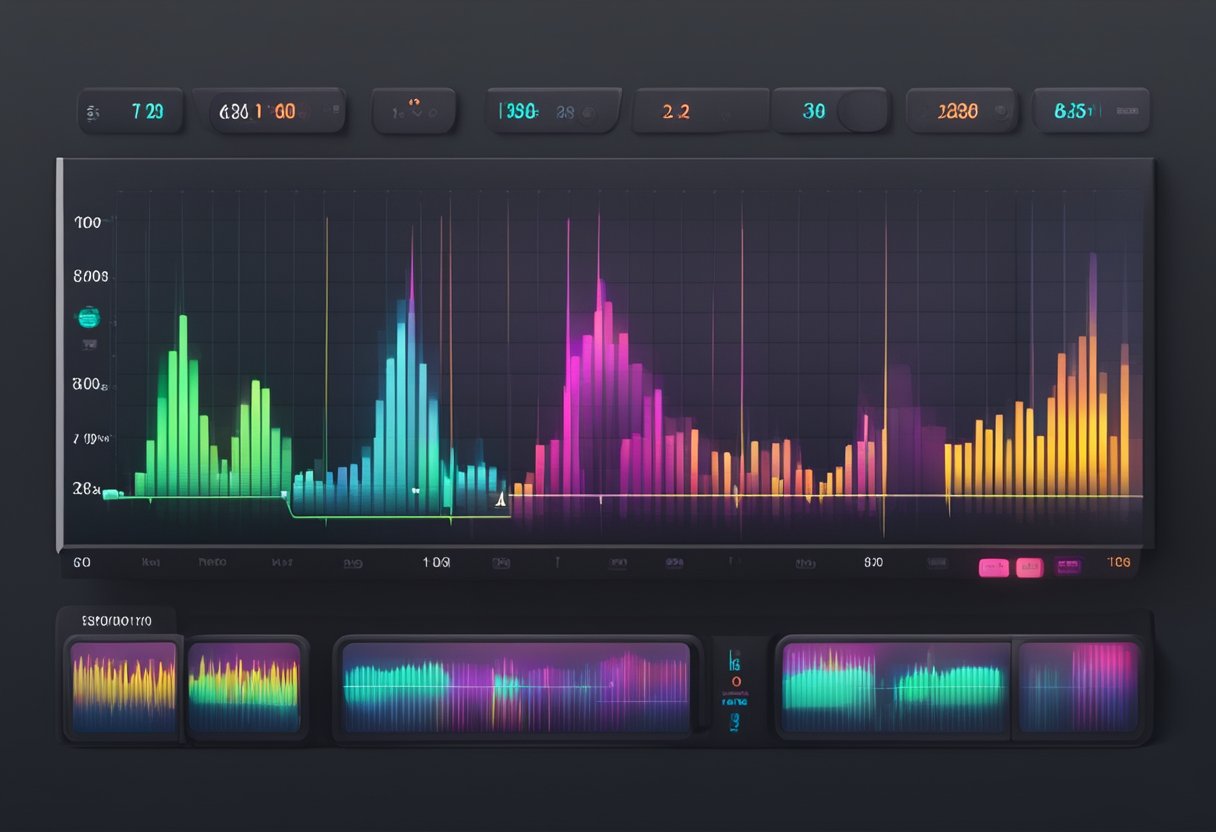The height and width of the screenshot is (832, 1216).
Task: Select the orange 2880 readout box
Action: pos(962,111)
